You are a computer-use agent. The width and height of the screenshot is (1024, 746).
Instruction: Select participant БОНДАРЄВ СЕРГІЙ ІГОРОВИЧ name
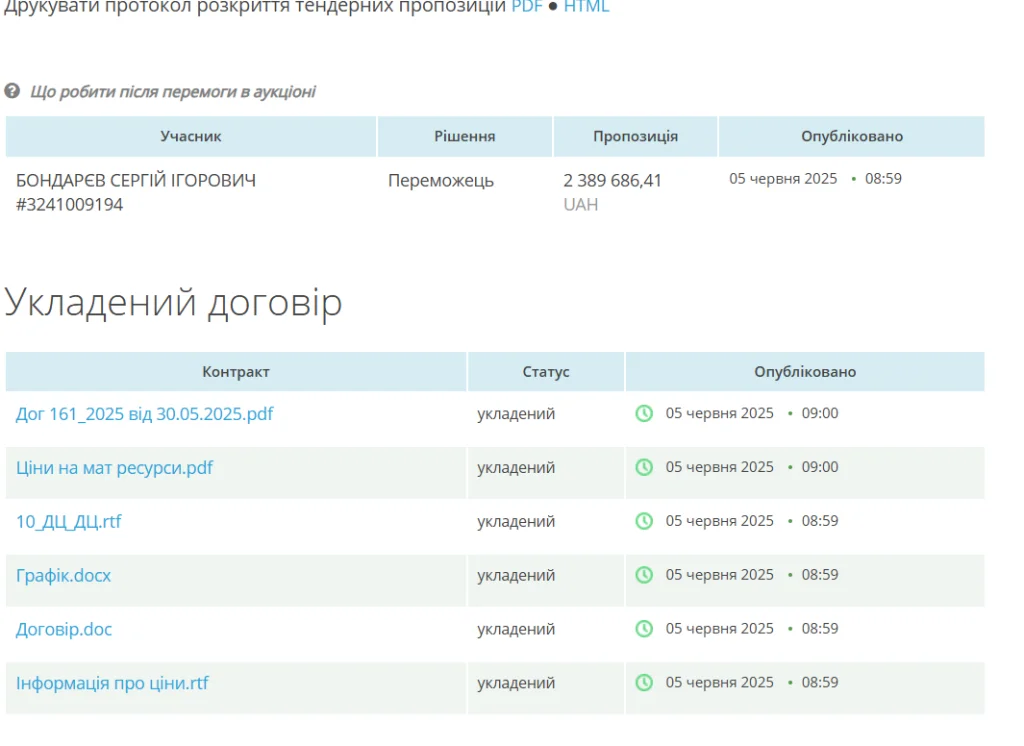[x=136, y=181]
